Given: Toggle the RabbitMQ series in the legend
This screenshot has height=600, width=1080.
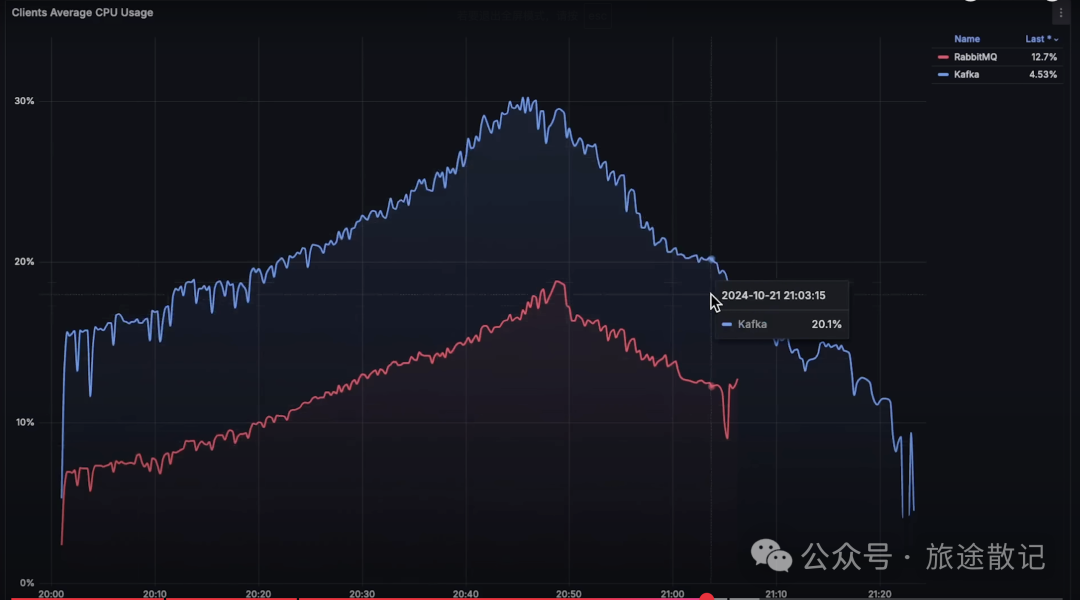Looking at the screenshot, I should pyautogui.click(x=975, y=57).
